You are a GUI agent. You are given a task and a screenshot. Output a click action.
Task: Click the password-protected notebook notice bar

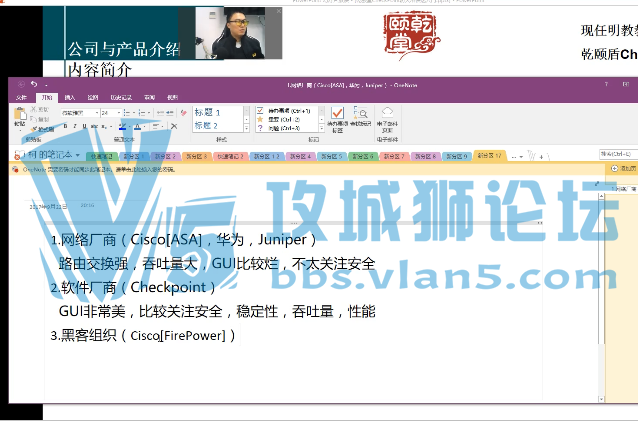[307, 169]
